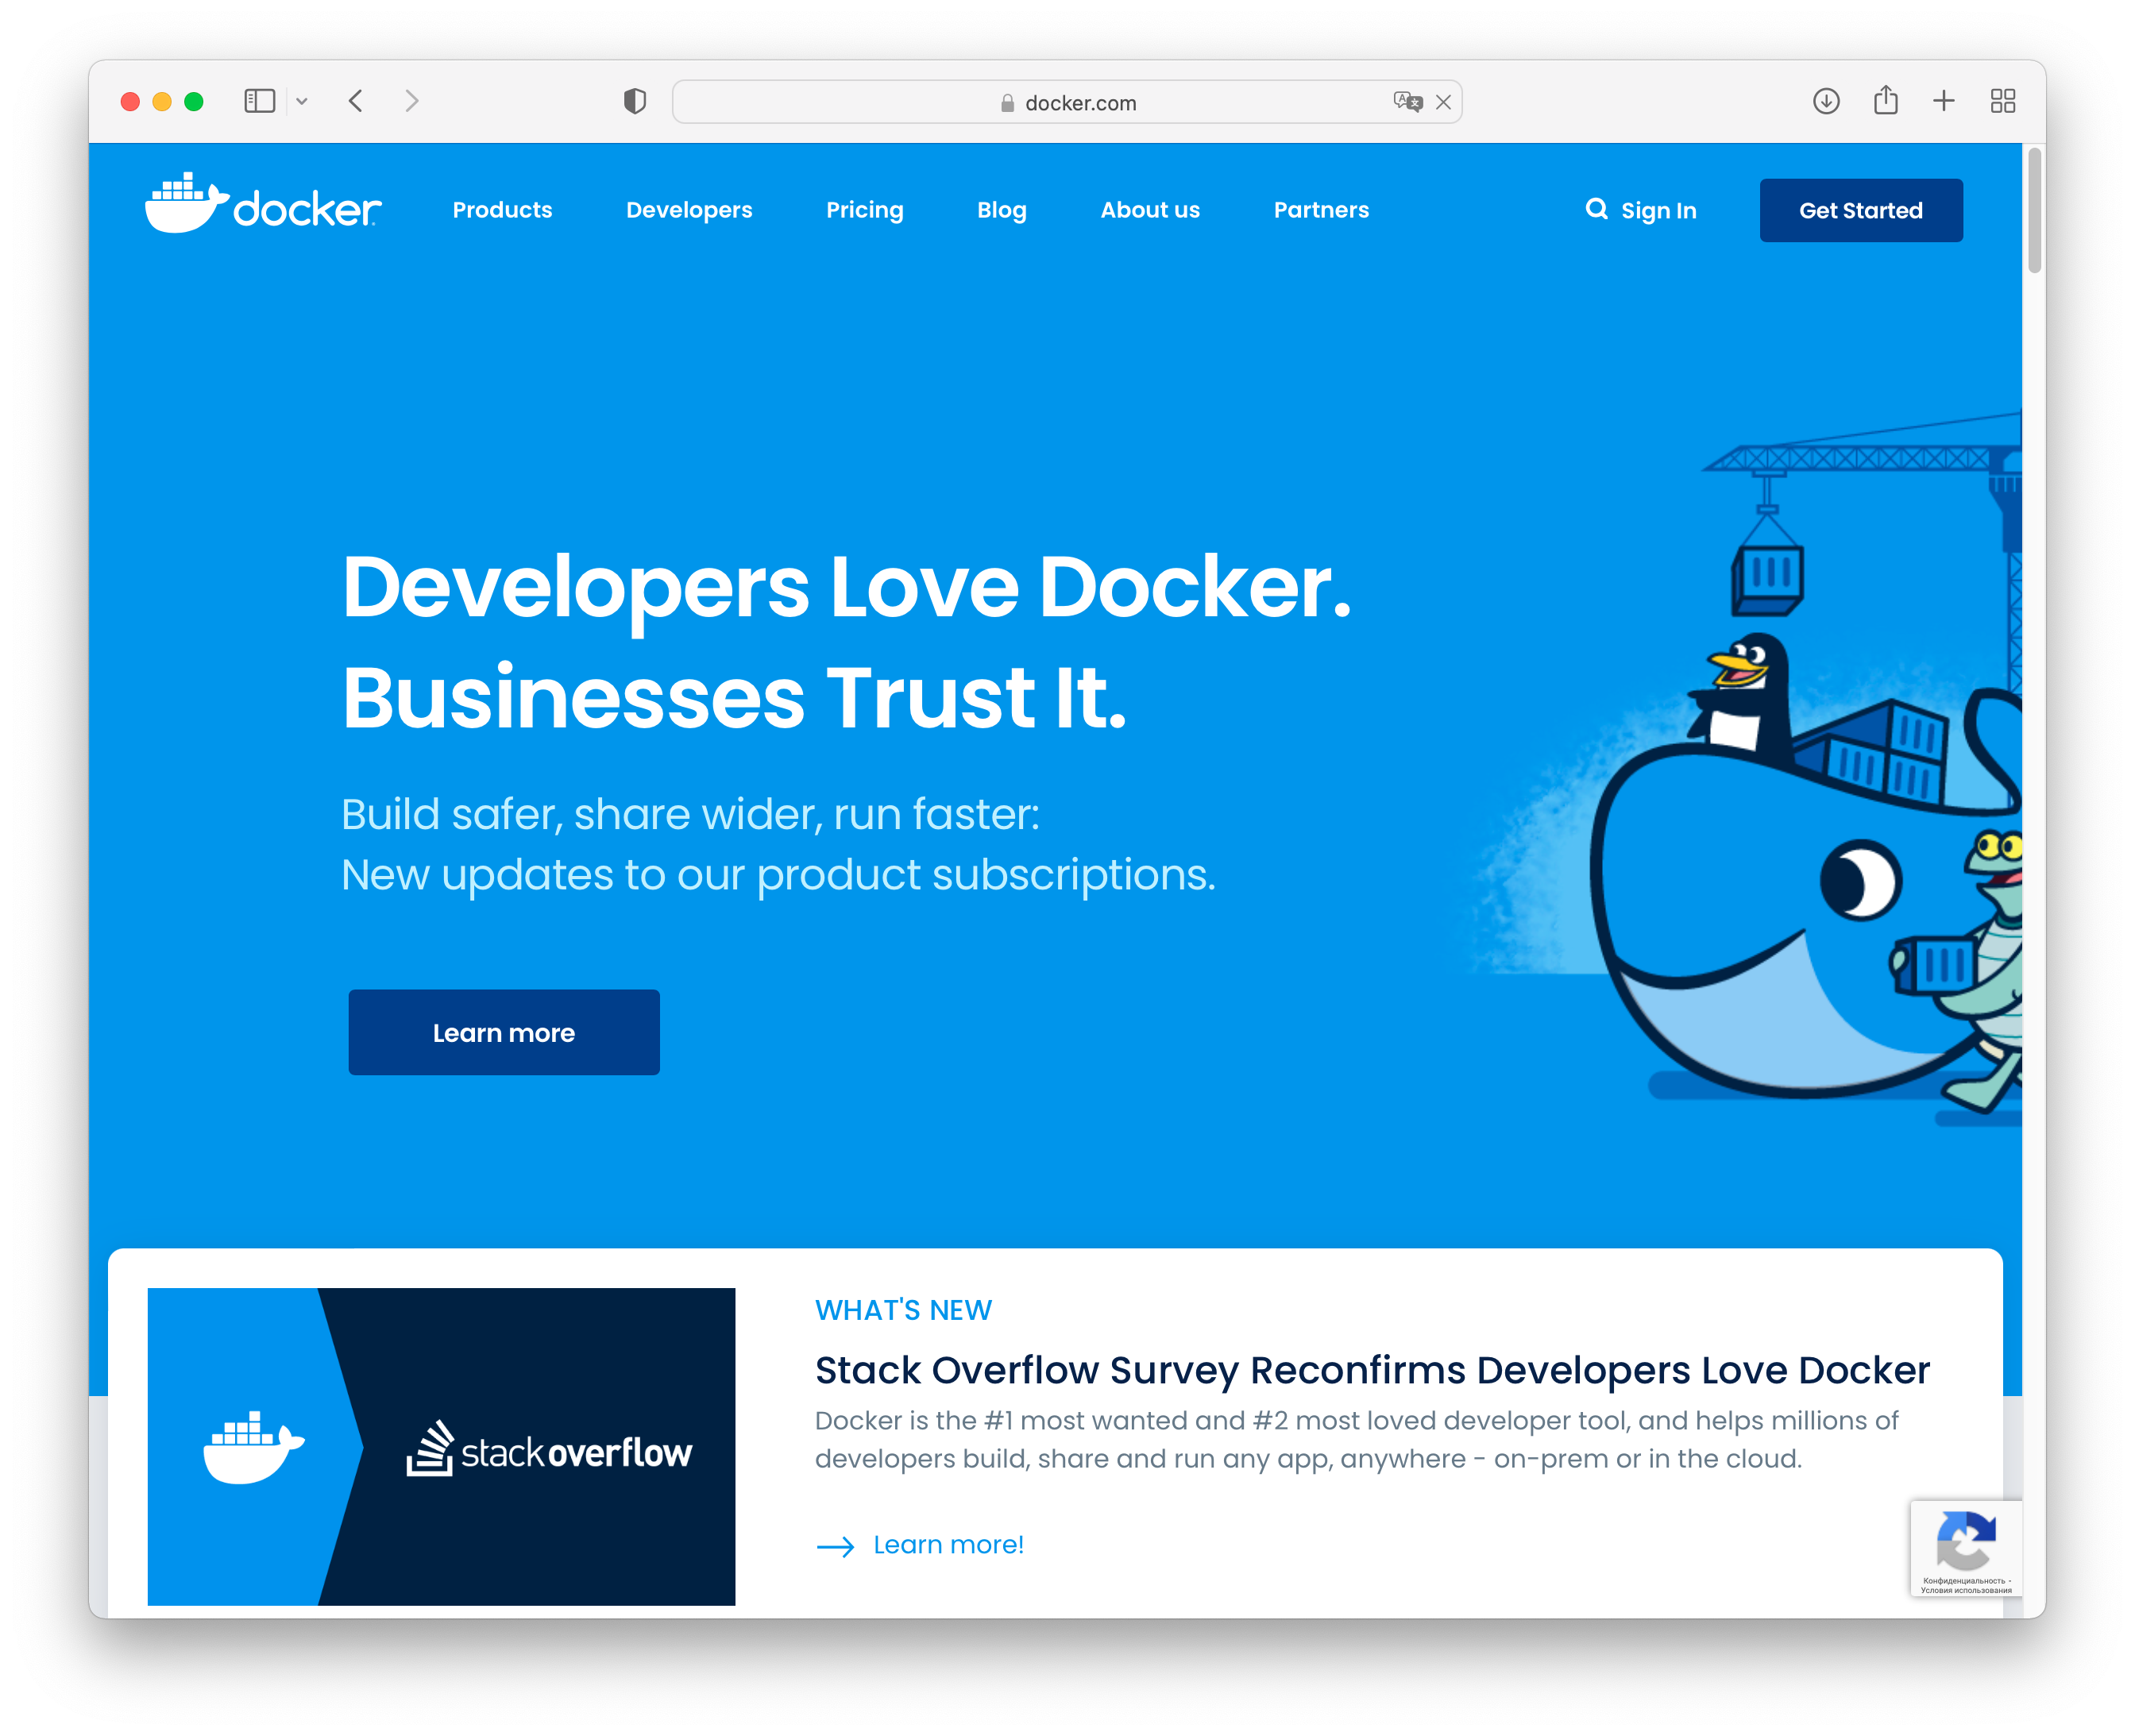Open the share sheet icon

[x=1886, y=101]
